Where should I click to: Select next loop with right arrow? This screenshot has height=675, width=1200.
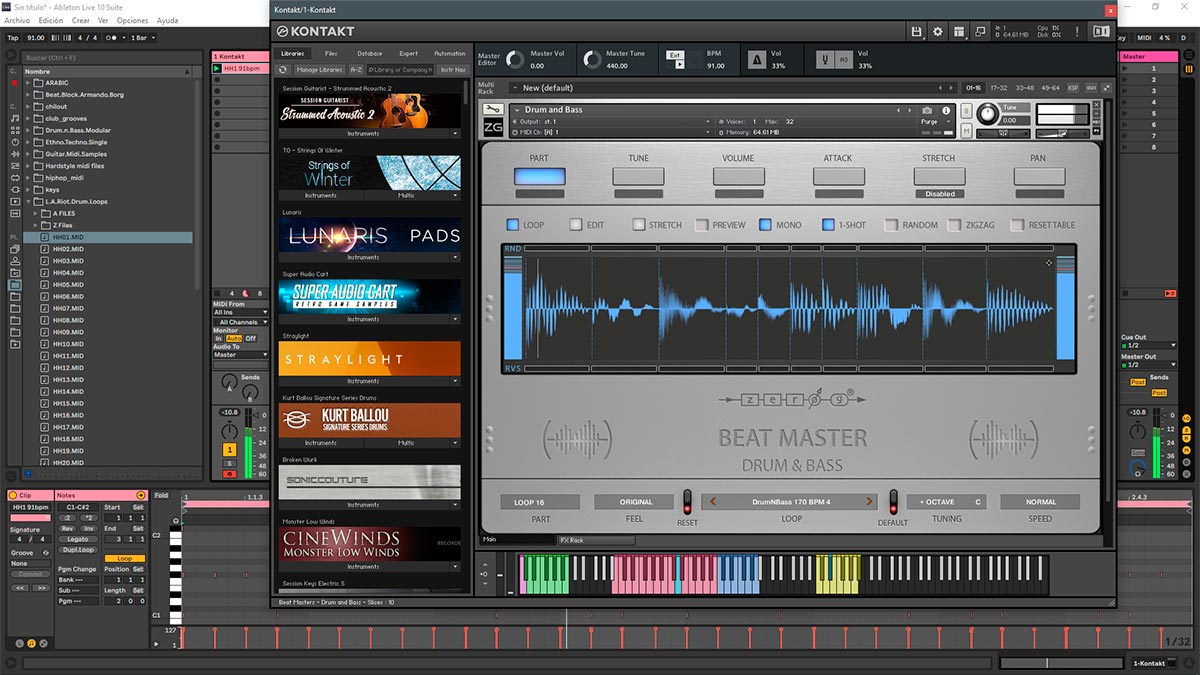click(869, 502)
